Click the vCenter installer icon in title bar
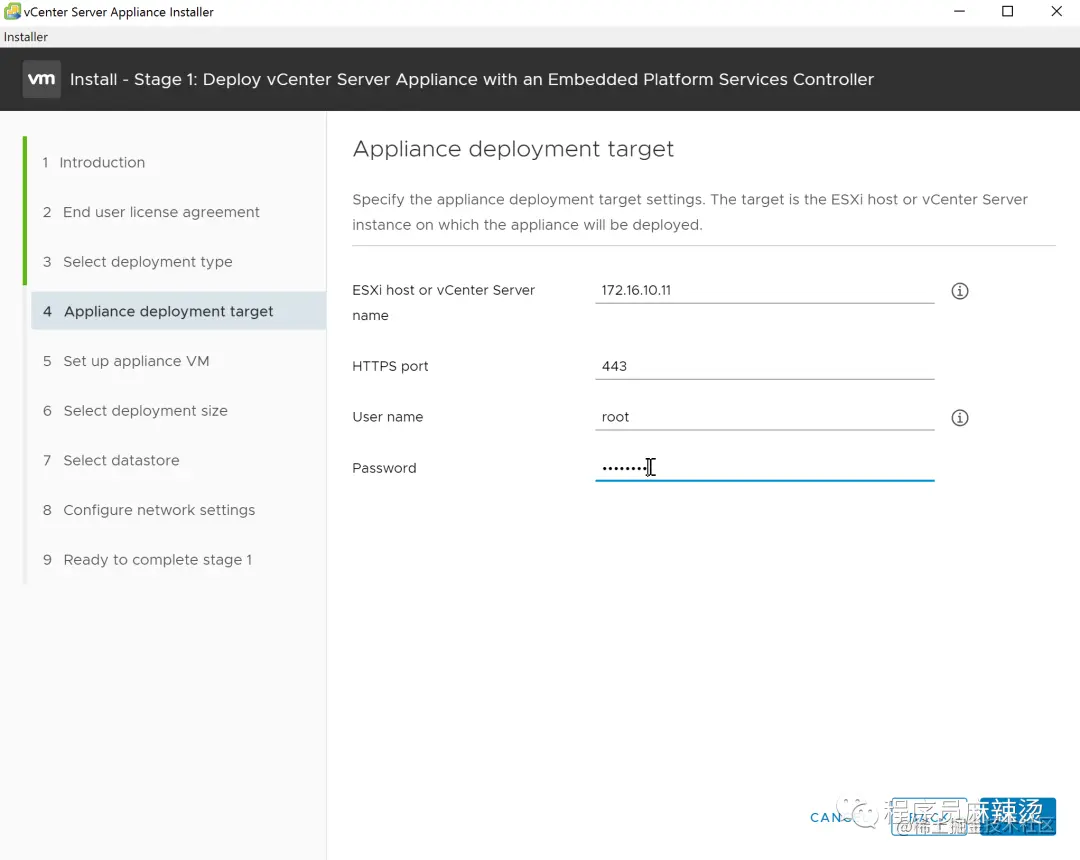The height and width of the screenshot is (860, 1080). click(x=12, y=12)
